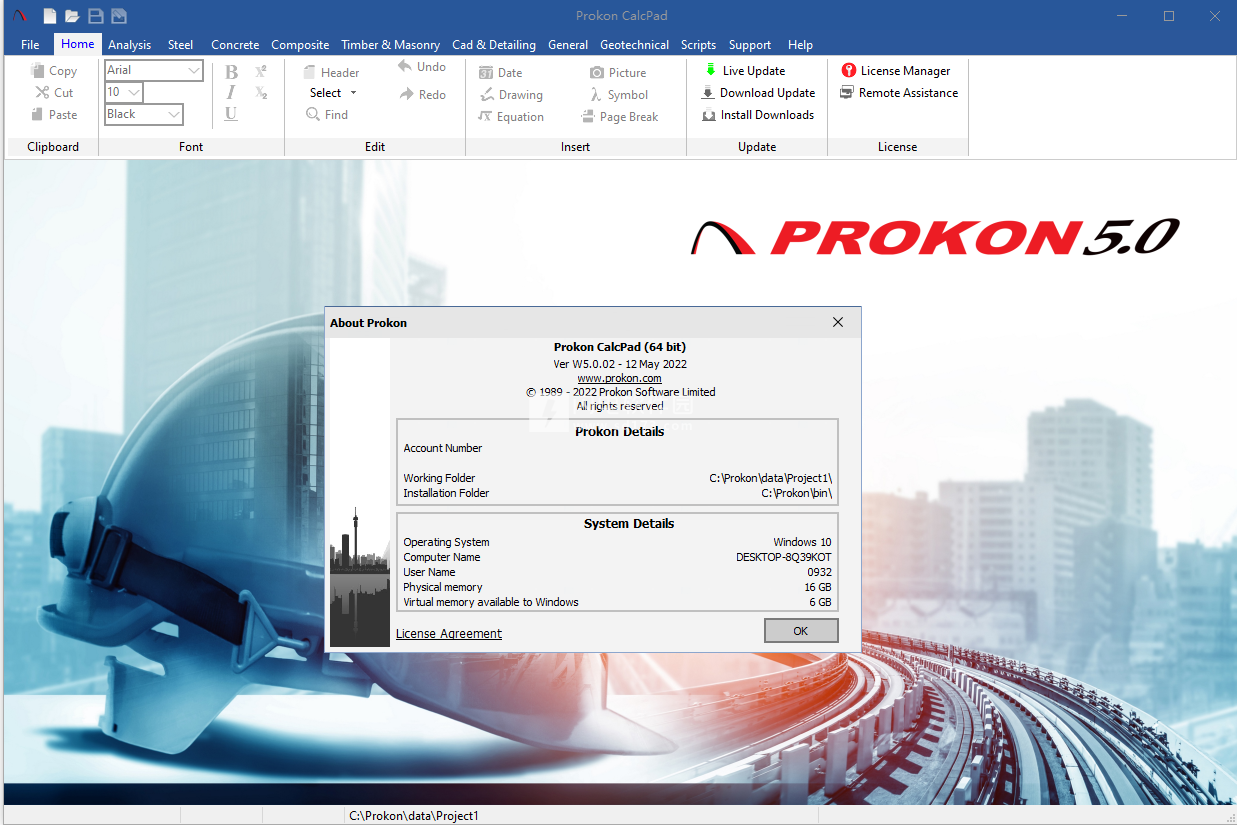Open the License Manager

click(x=896, y=71)
